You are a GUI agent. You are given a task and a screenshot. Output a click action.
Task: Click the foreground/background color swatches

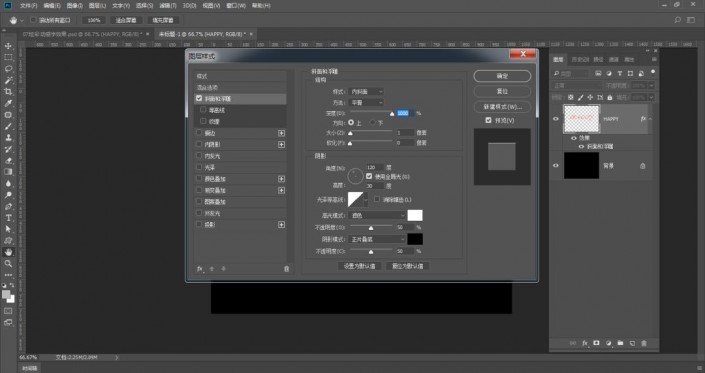pyautogui.click(x=8, y=296)
